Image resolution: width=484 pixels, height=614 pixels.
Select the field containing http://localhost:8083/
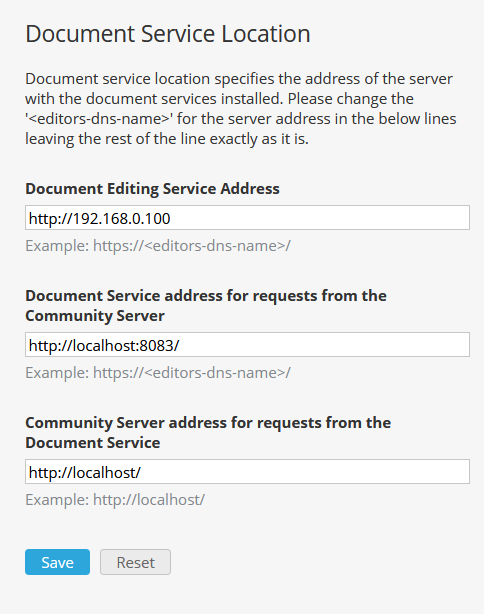click(x=247, y=345)
